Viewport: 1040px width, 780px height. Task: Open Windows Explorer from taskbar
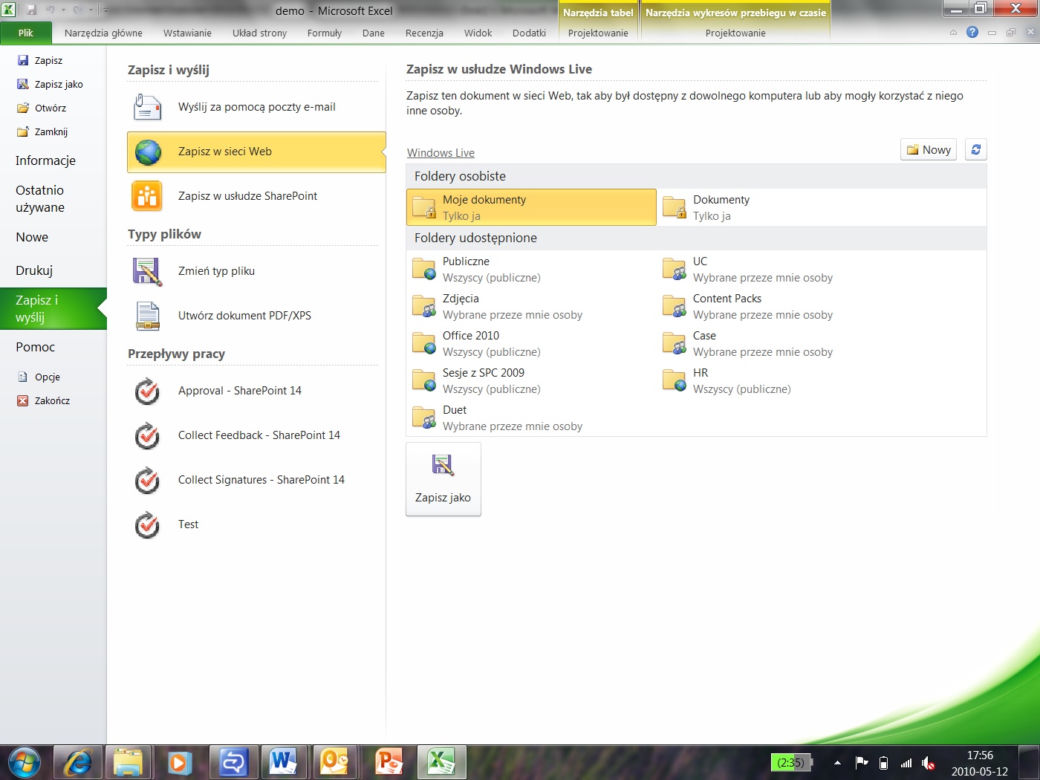point(129,762)
